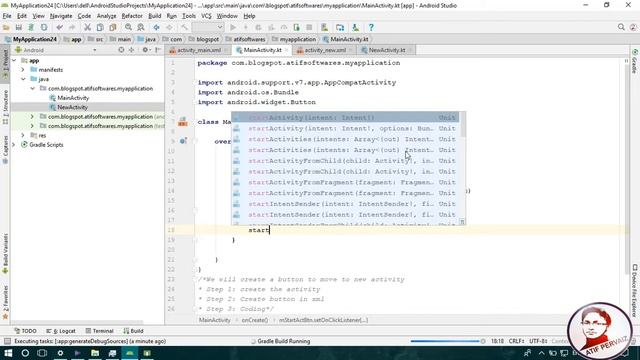Click the Copy toolbar icon
This screenshot has height=360, width=640.
[x=100, y=27]
